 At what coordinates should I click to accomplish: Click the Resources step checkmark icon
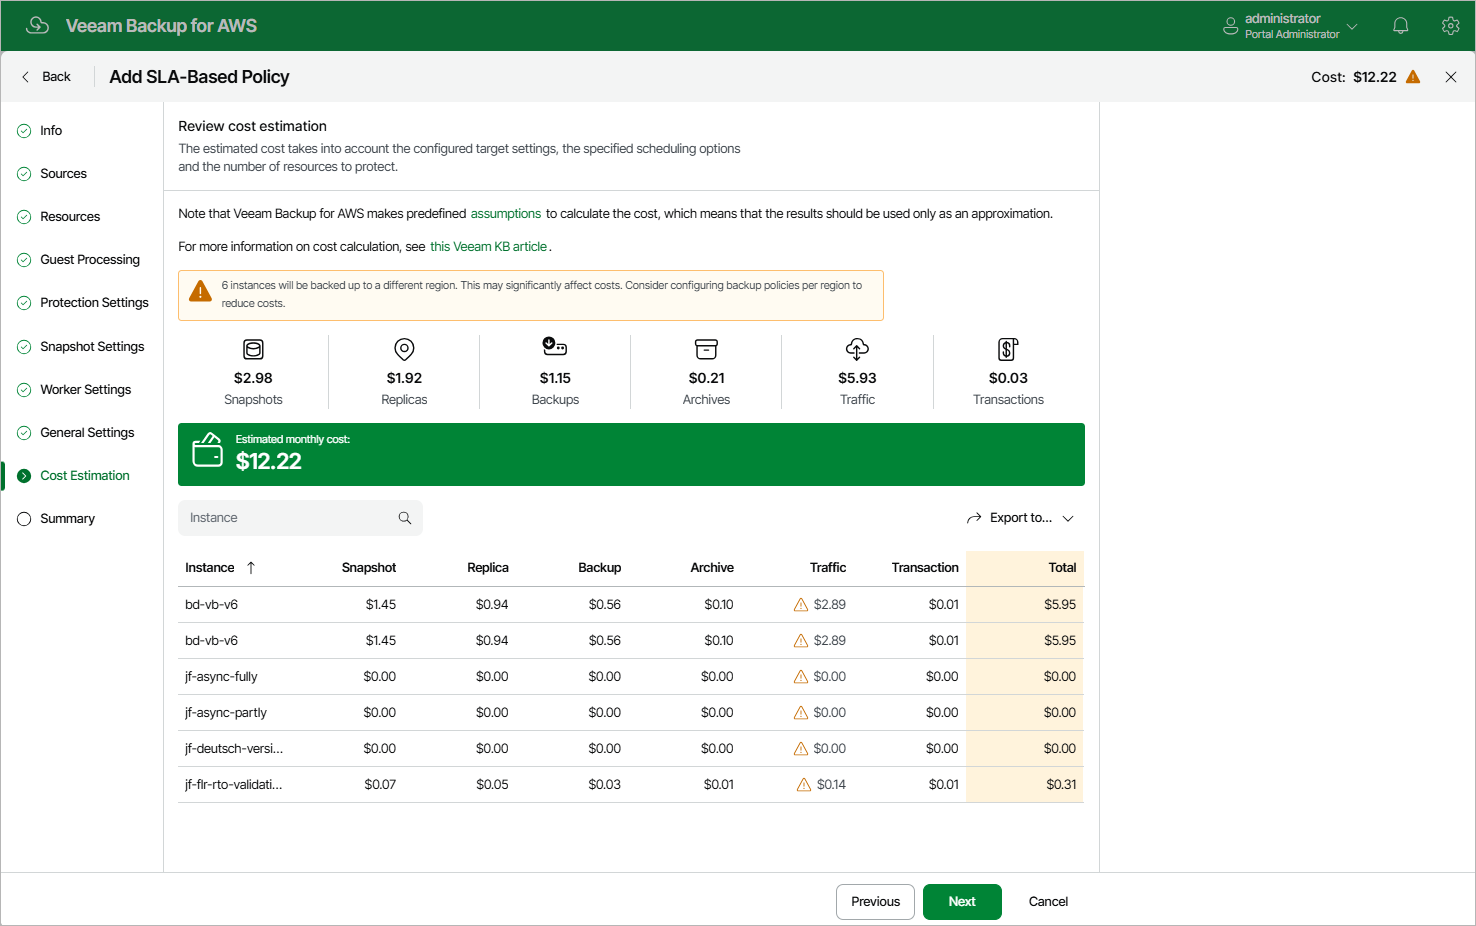(24, 217)
